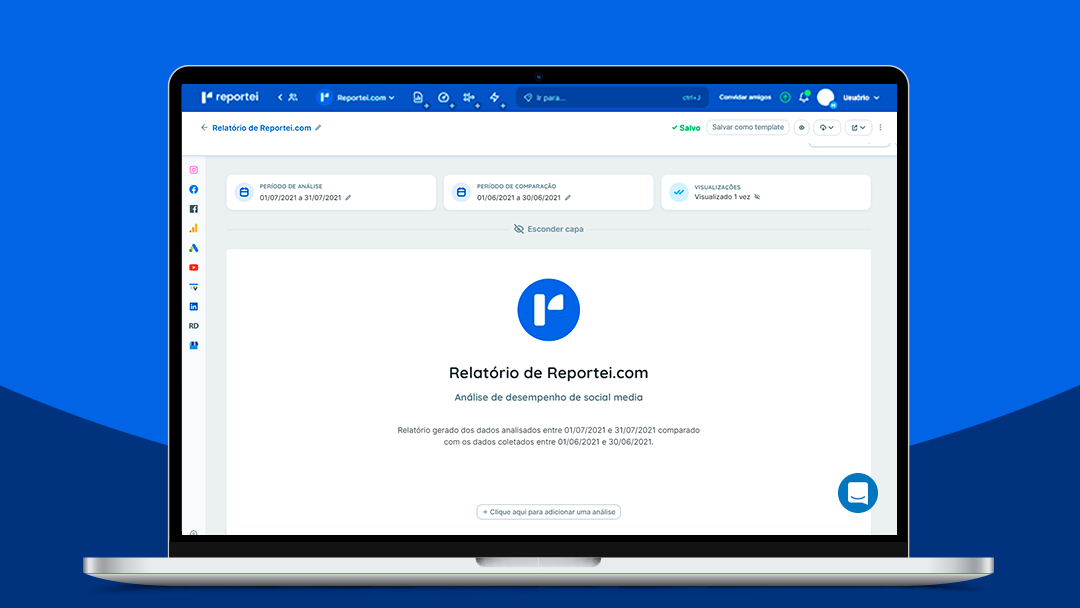Select the Facebook sidebar icon
Image resolution: width=1080 pixels, height=608 pixels.
[194, 189]
